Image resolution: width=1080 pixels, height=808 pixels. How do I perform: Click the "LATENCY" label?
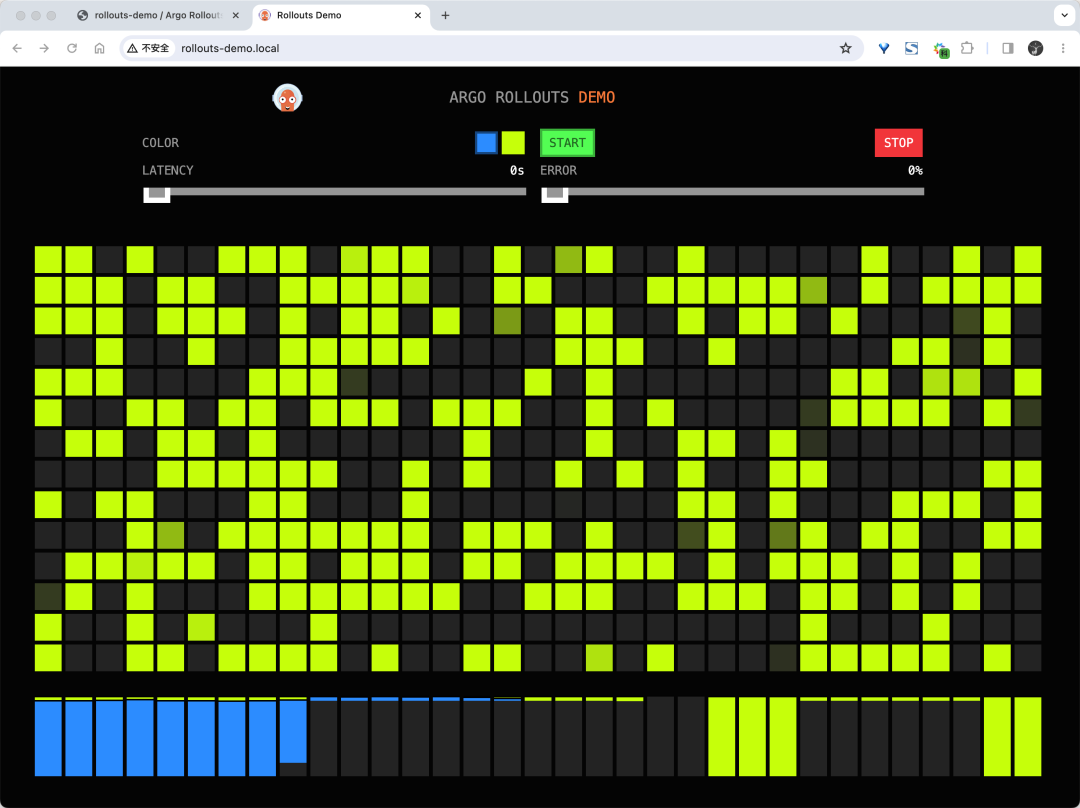(167, 170)
